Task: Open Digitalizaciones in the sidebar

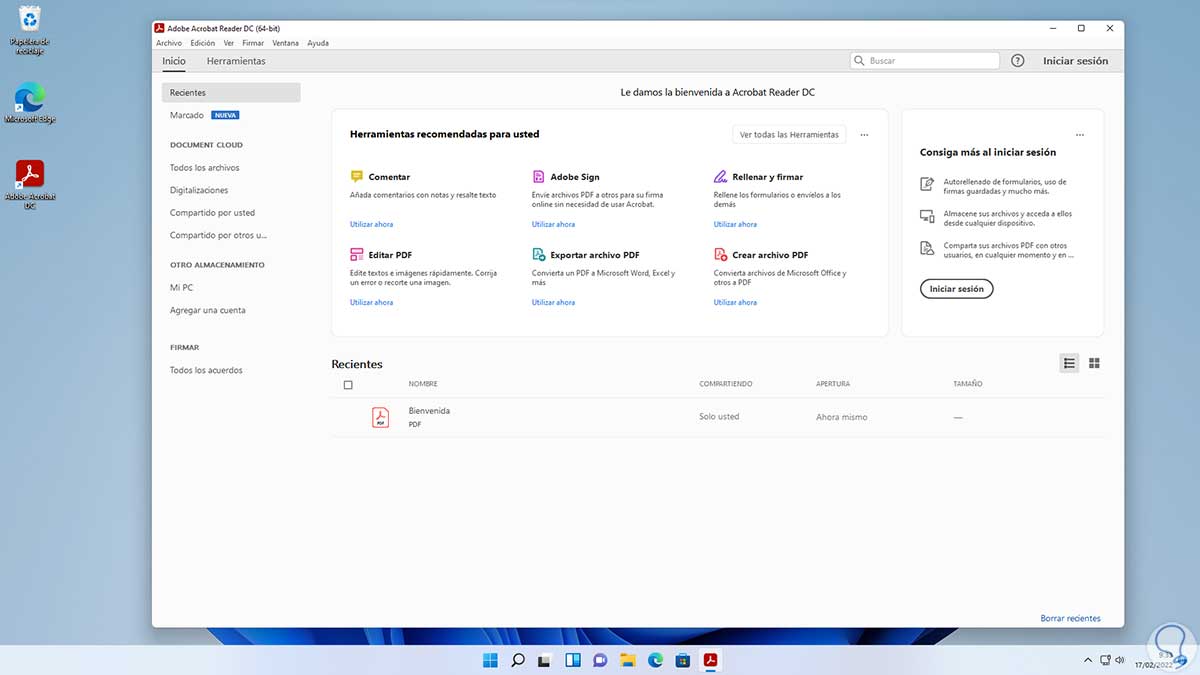Action: 199,190
